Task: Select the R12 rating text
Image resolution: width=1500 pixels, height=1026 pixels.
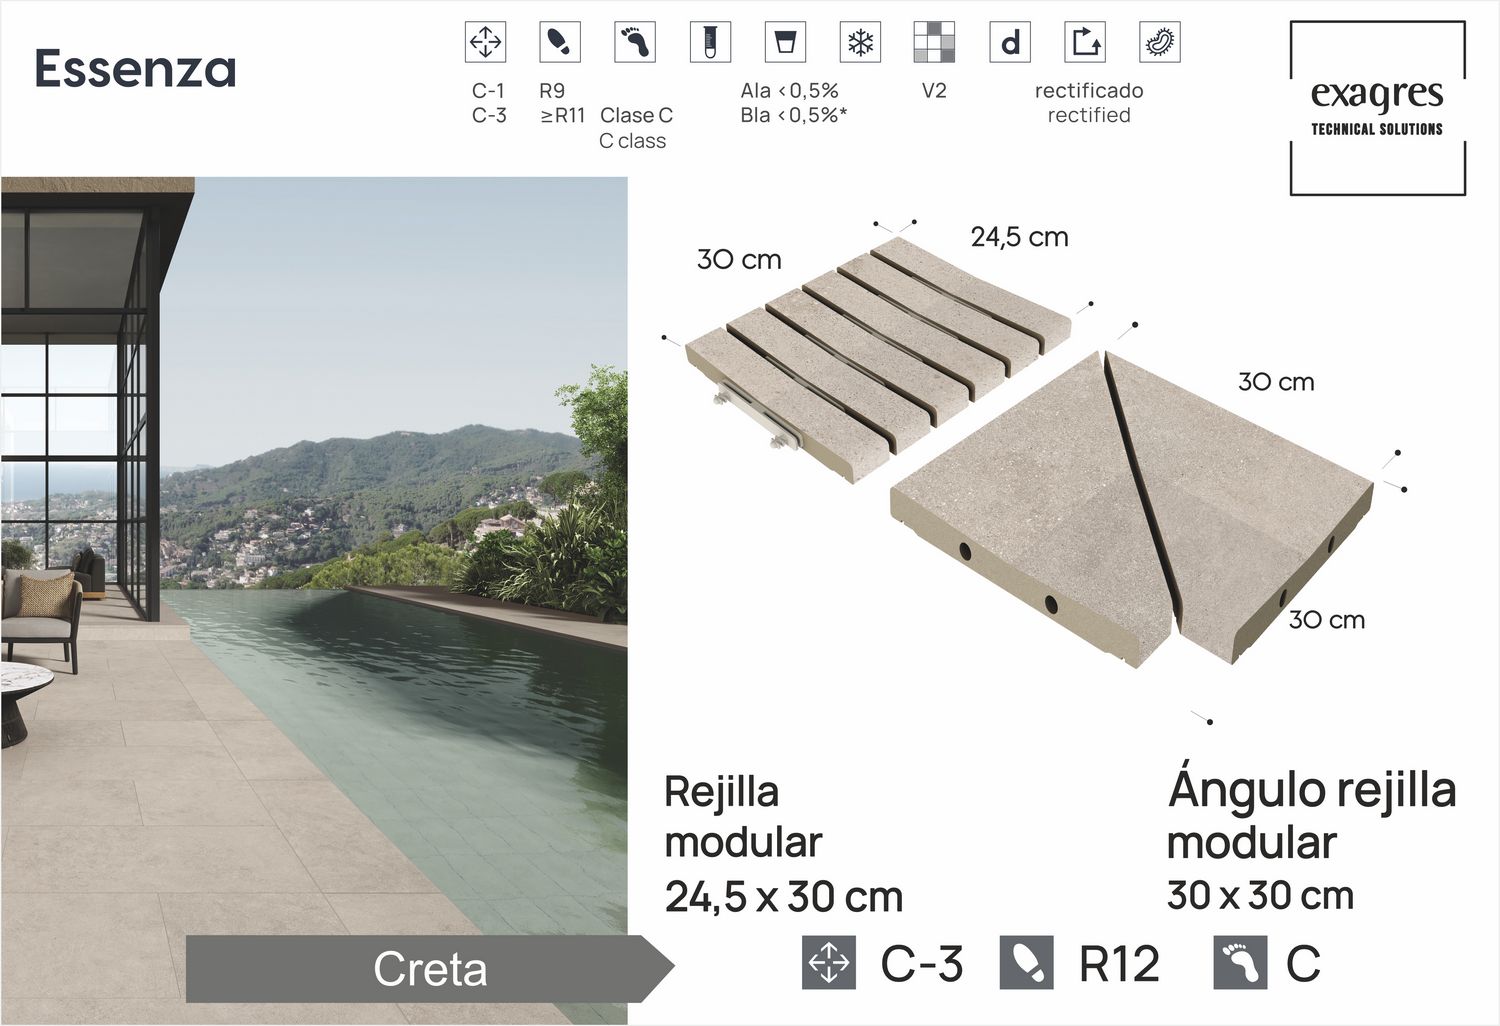Action: coord(1120,964)
